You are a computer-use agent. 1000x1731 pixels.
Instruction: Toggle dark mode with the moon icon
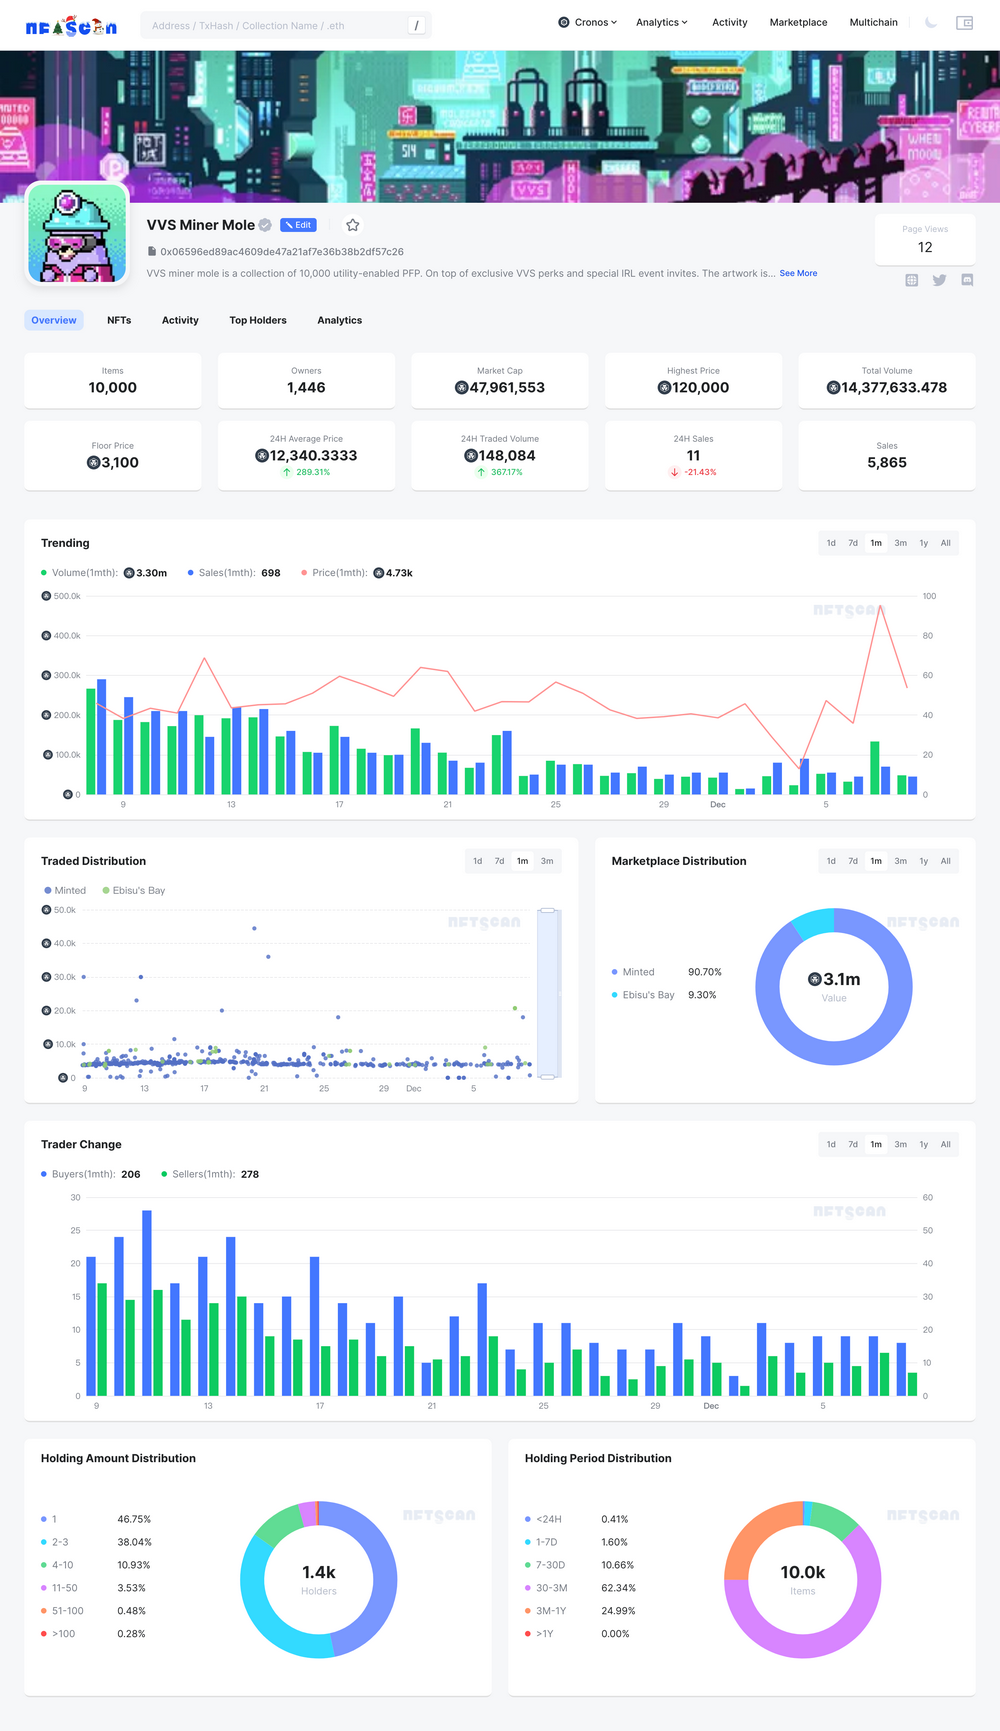click(x=931, y=23)
